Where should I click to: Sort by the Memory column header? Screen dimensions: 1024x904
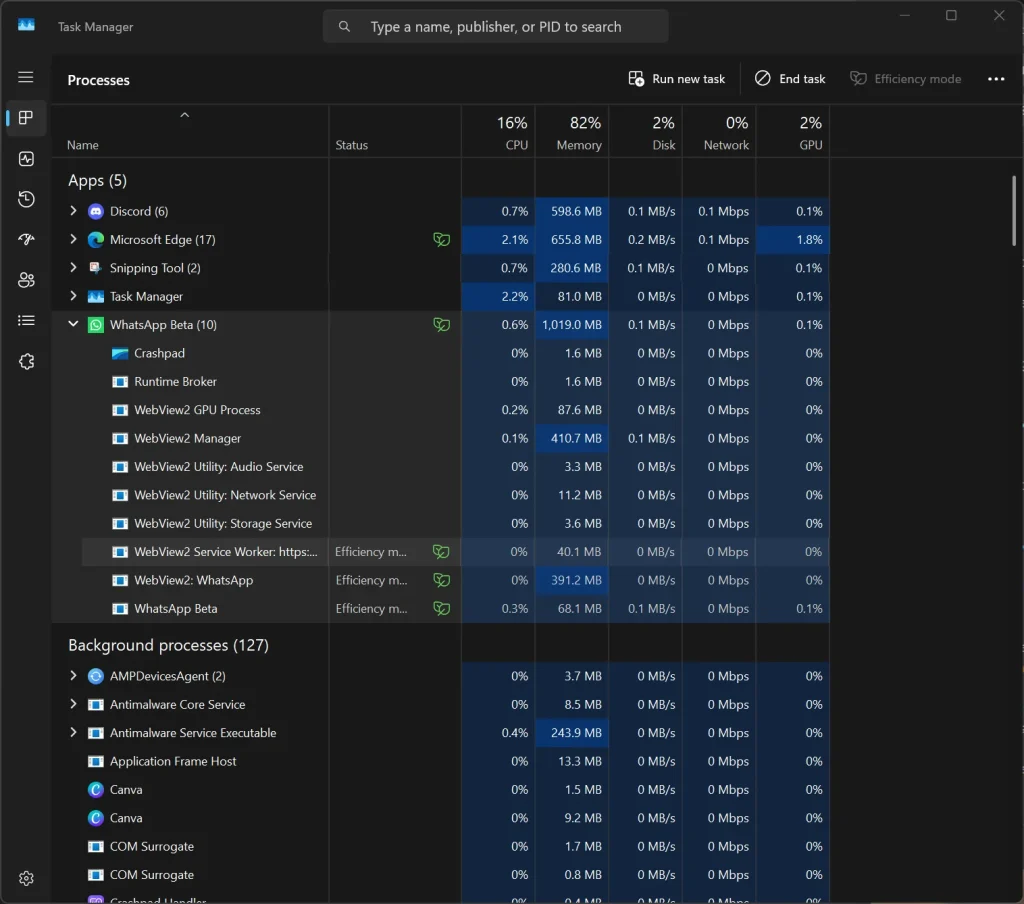(x=572, y=132)
